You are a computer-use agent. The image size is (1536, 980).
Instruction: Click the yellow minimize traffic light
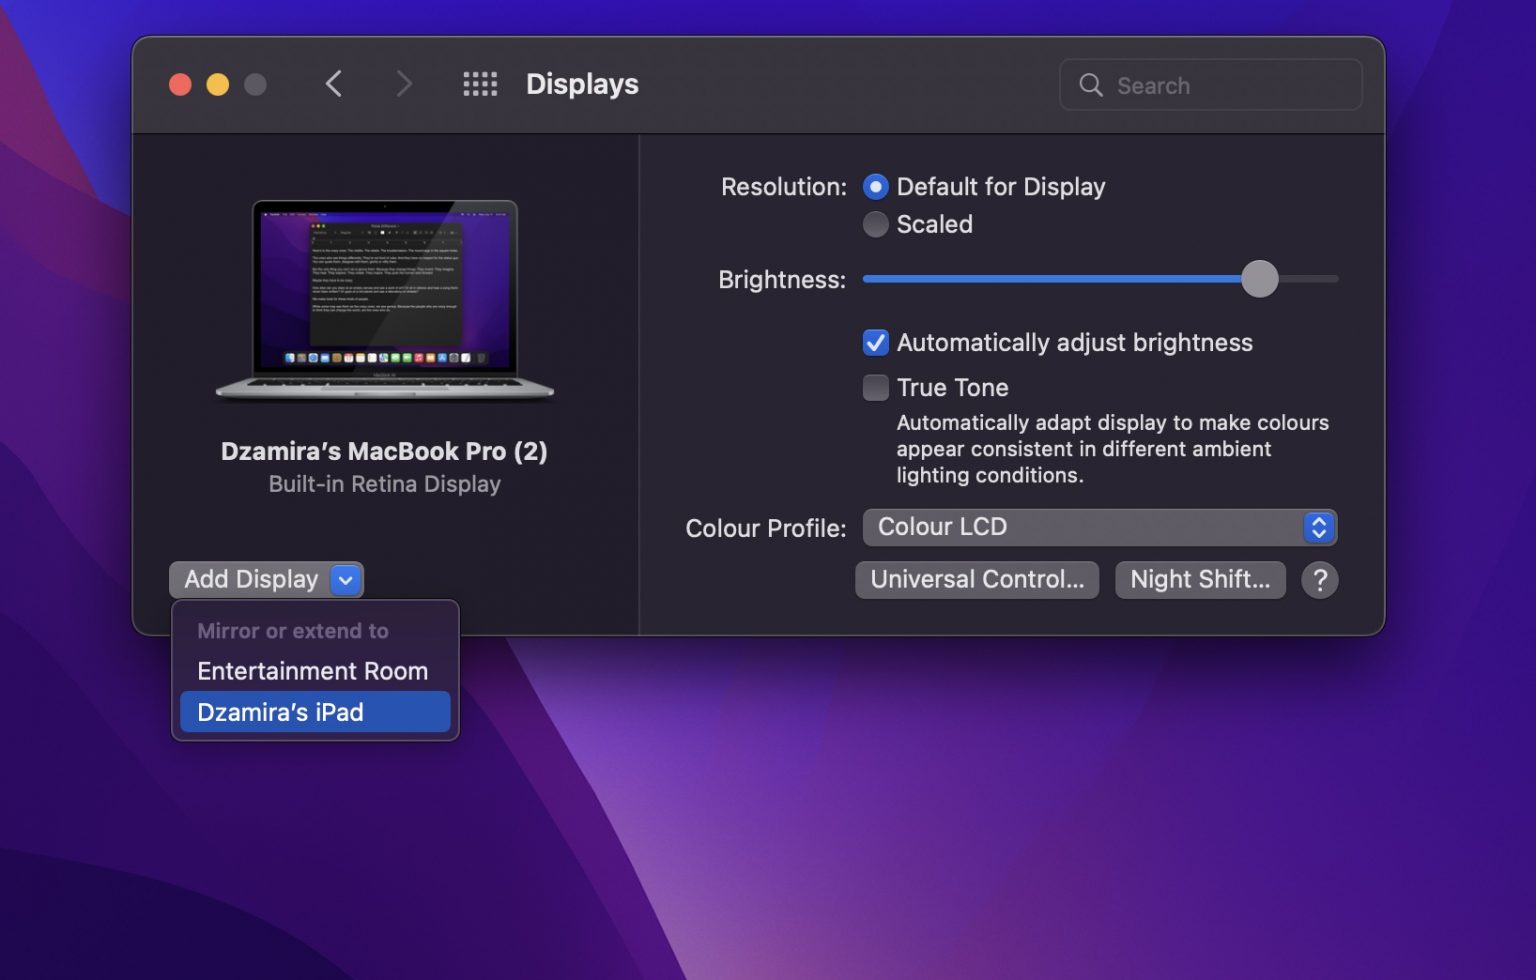(218, 84)
